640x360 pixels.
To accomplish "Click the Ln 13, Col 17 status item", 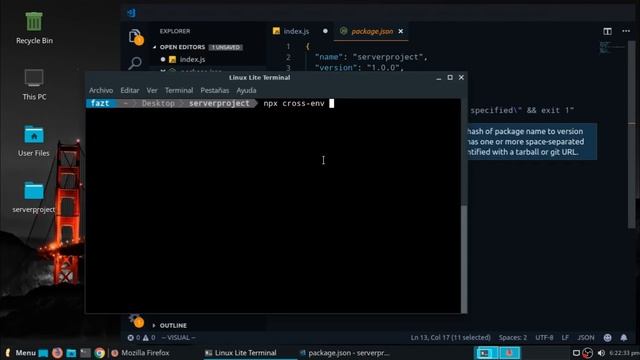I will 450,338.
